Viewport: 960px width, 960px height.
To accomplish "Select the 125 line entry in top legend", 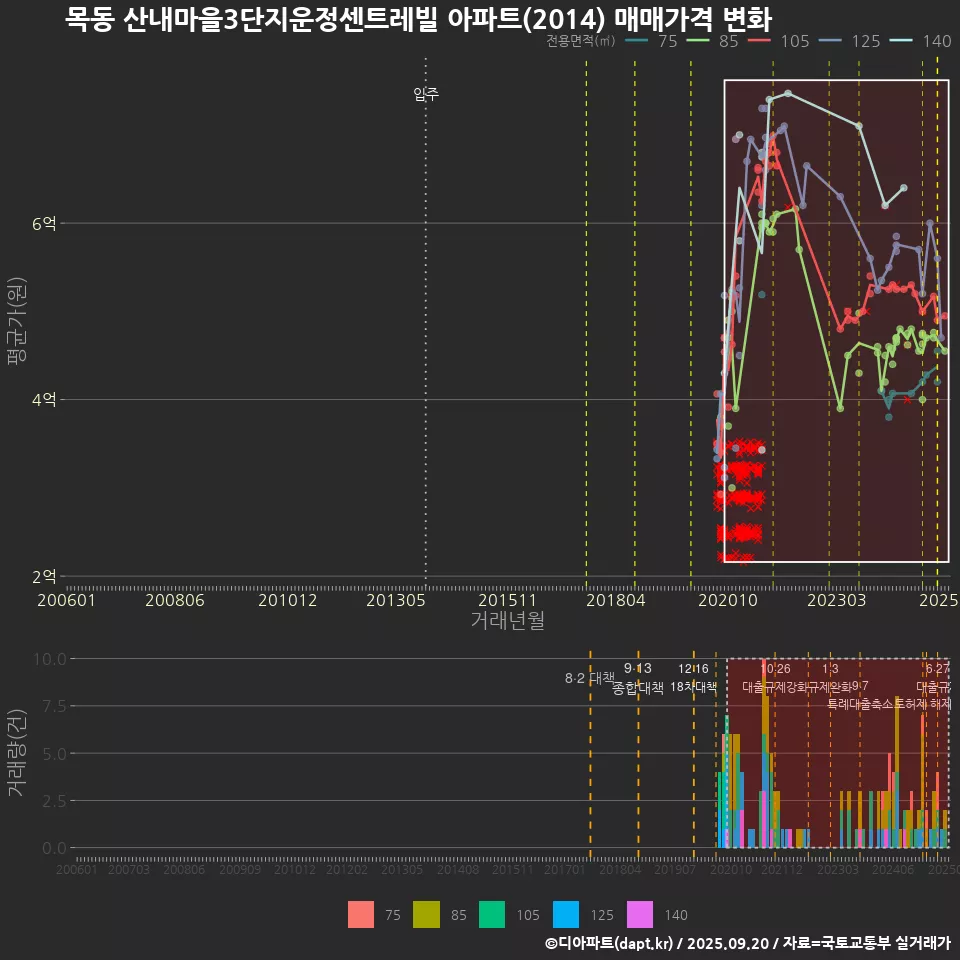I will (x=851, y=41).
